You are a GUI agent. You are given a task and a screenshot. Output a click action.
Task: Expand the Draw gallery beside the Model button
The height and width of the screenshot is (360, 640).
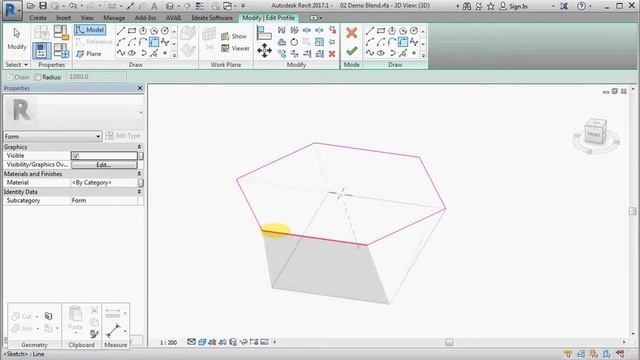(174, 54)
